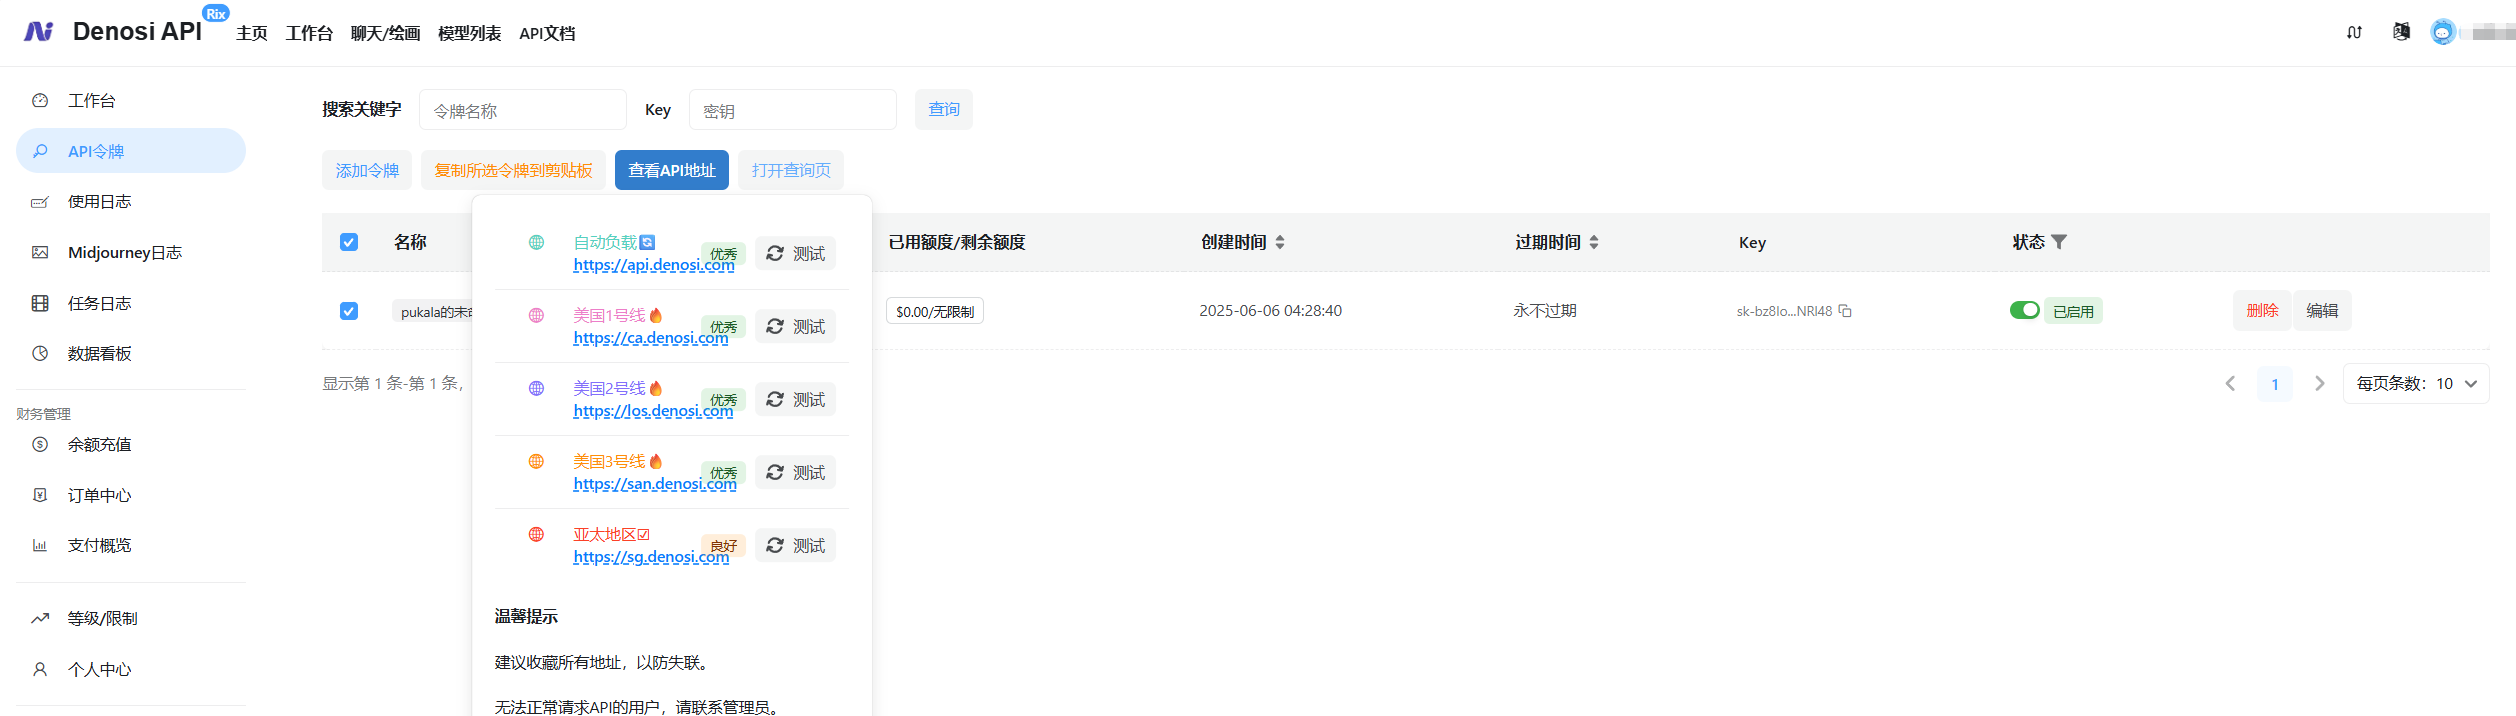Viewport: 2516px width, 716px height.
Task: Open 工作台 in top navigation
Action: tap(309, 33)
